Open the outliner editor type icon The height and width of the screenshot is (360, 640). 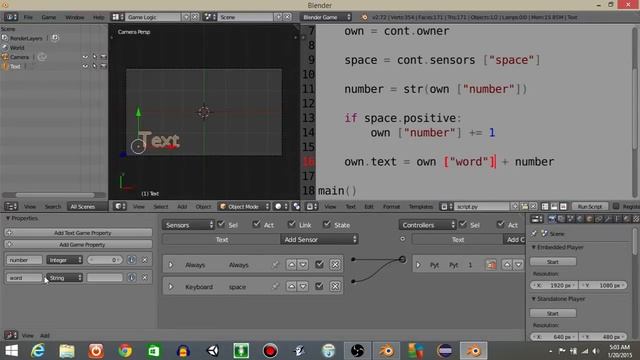[x=11, y=207]
